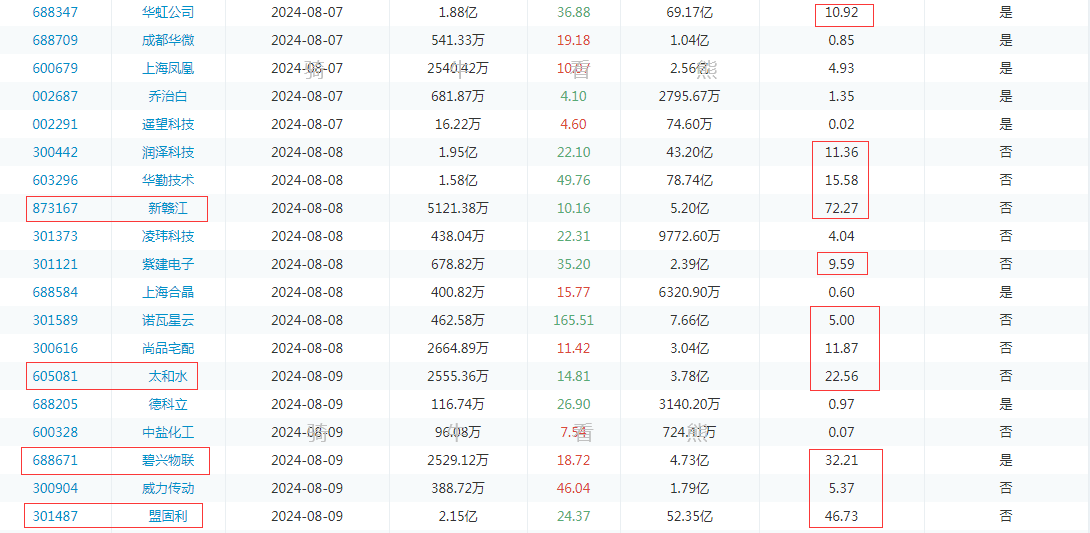Open stock code 301121 link

pos(55,264)
